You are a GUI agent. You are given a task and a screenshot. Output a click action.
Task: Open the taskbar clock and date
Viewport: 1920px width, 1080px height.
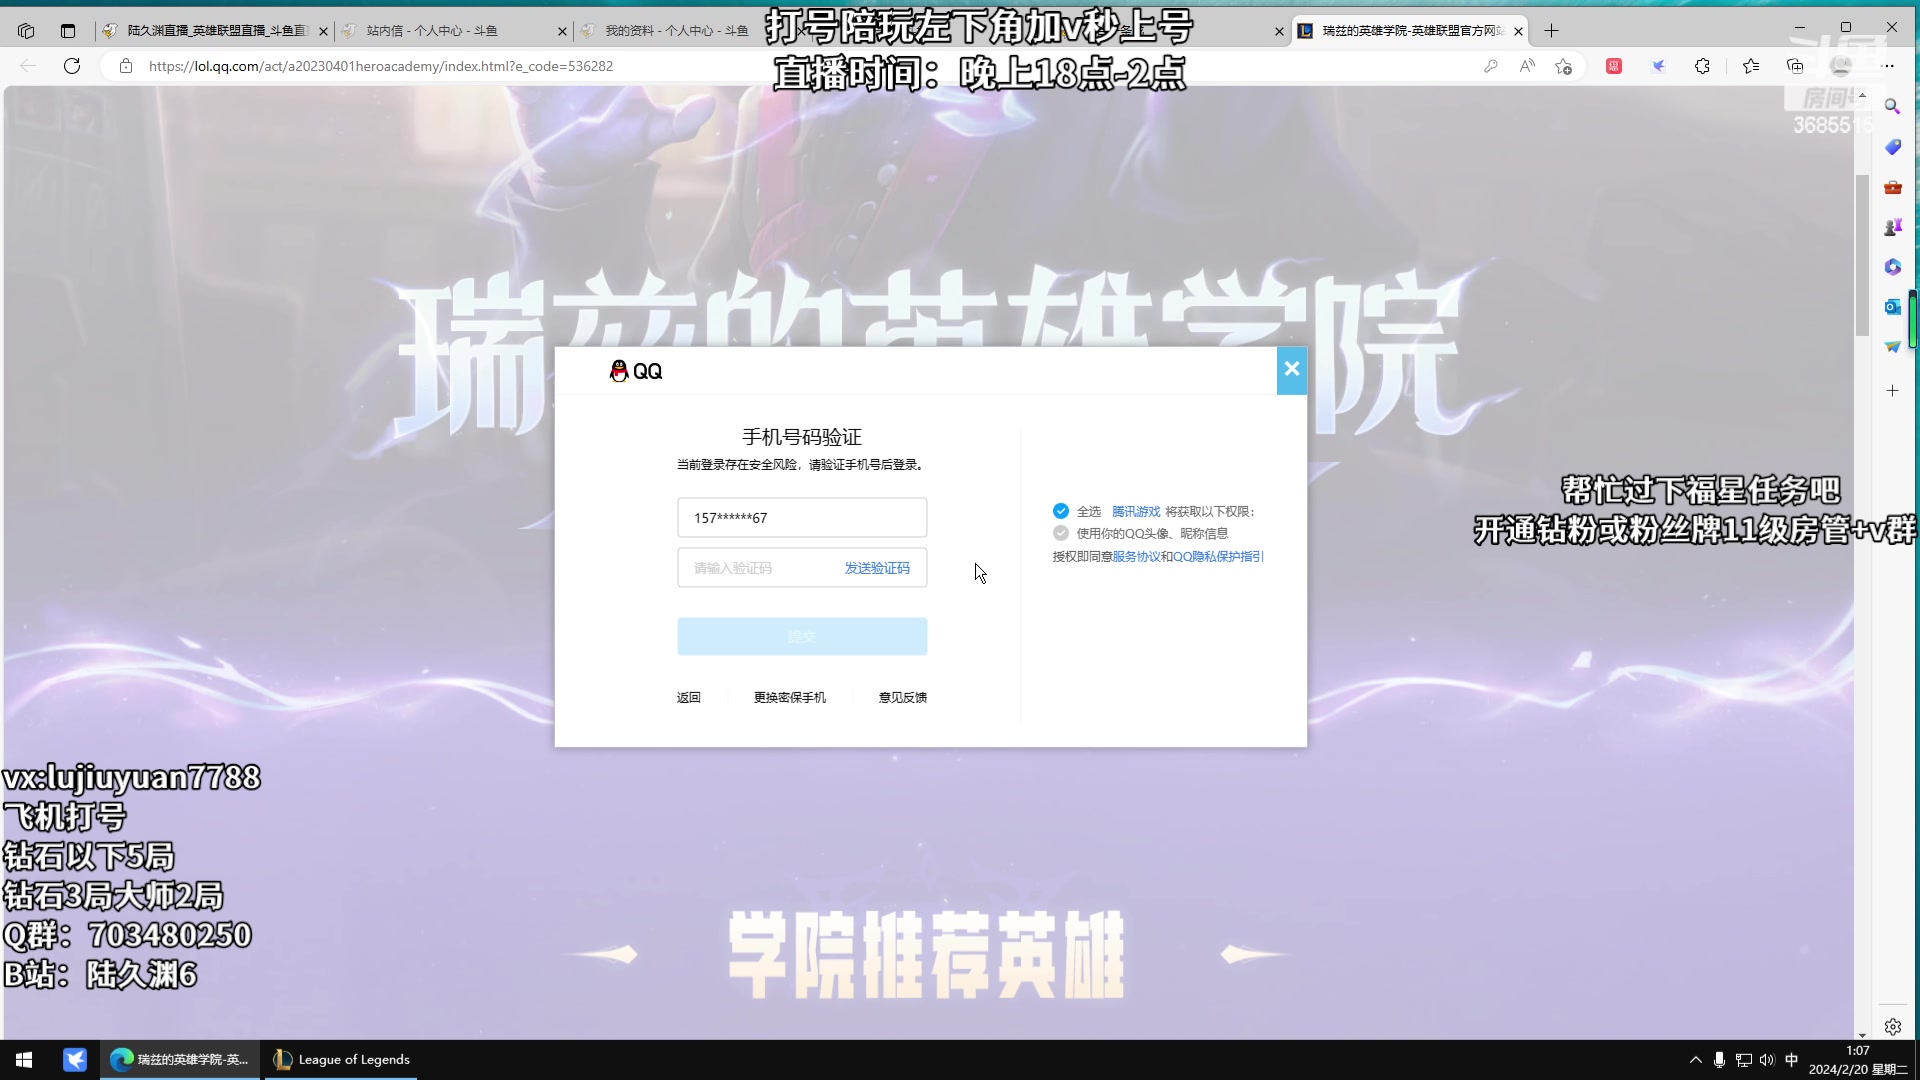click(x=1858, y=1060)
